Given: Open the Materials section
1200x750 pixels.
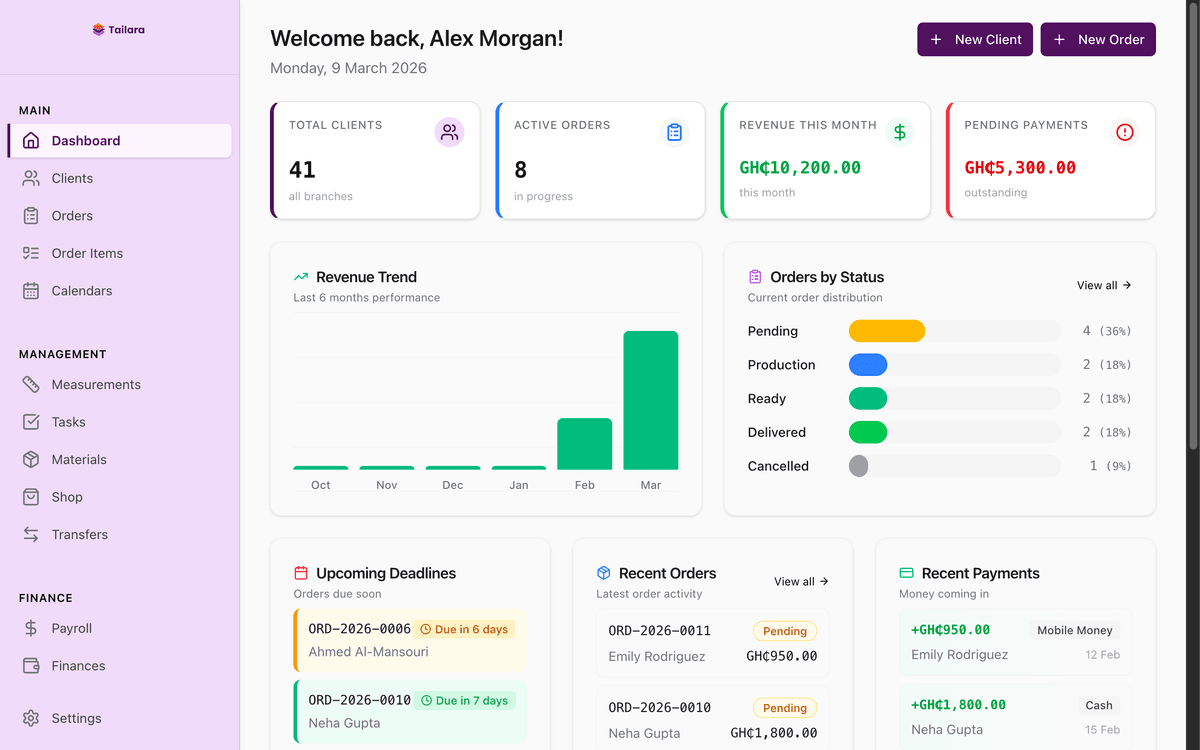Looking at the screenshot, I should (79, 459).
